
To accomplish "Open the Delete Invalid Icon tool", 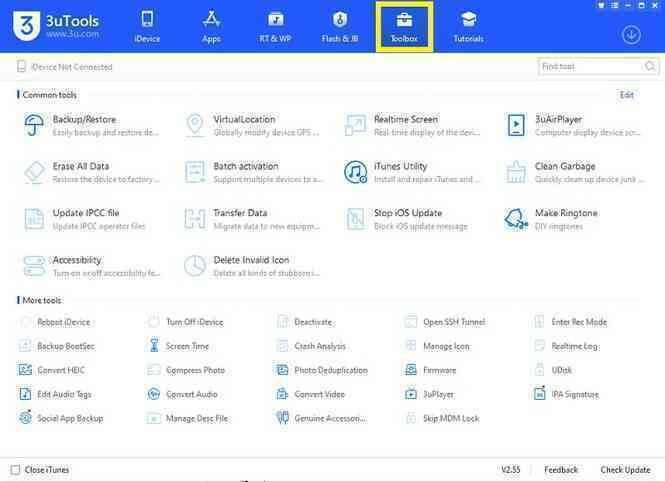I will point(195,266).
